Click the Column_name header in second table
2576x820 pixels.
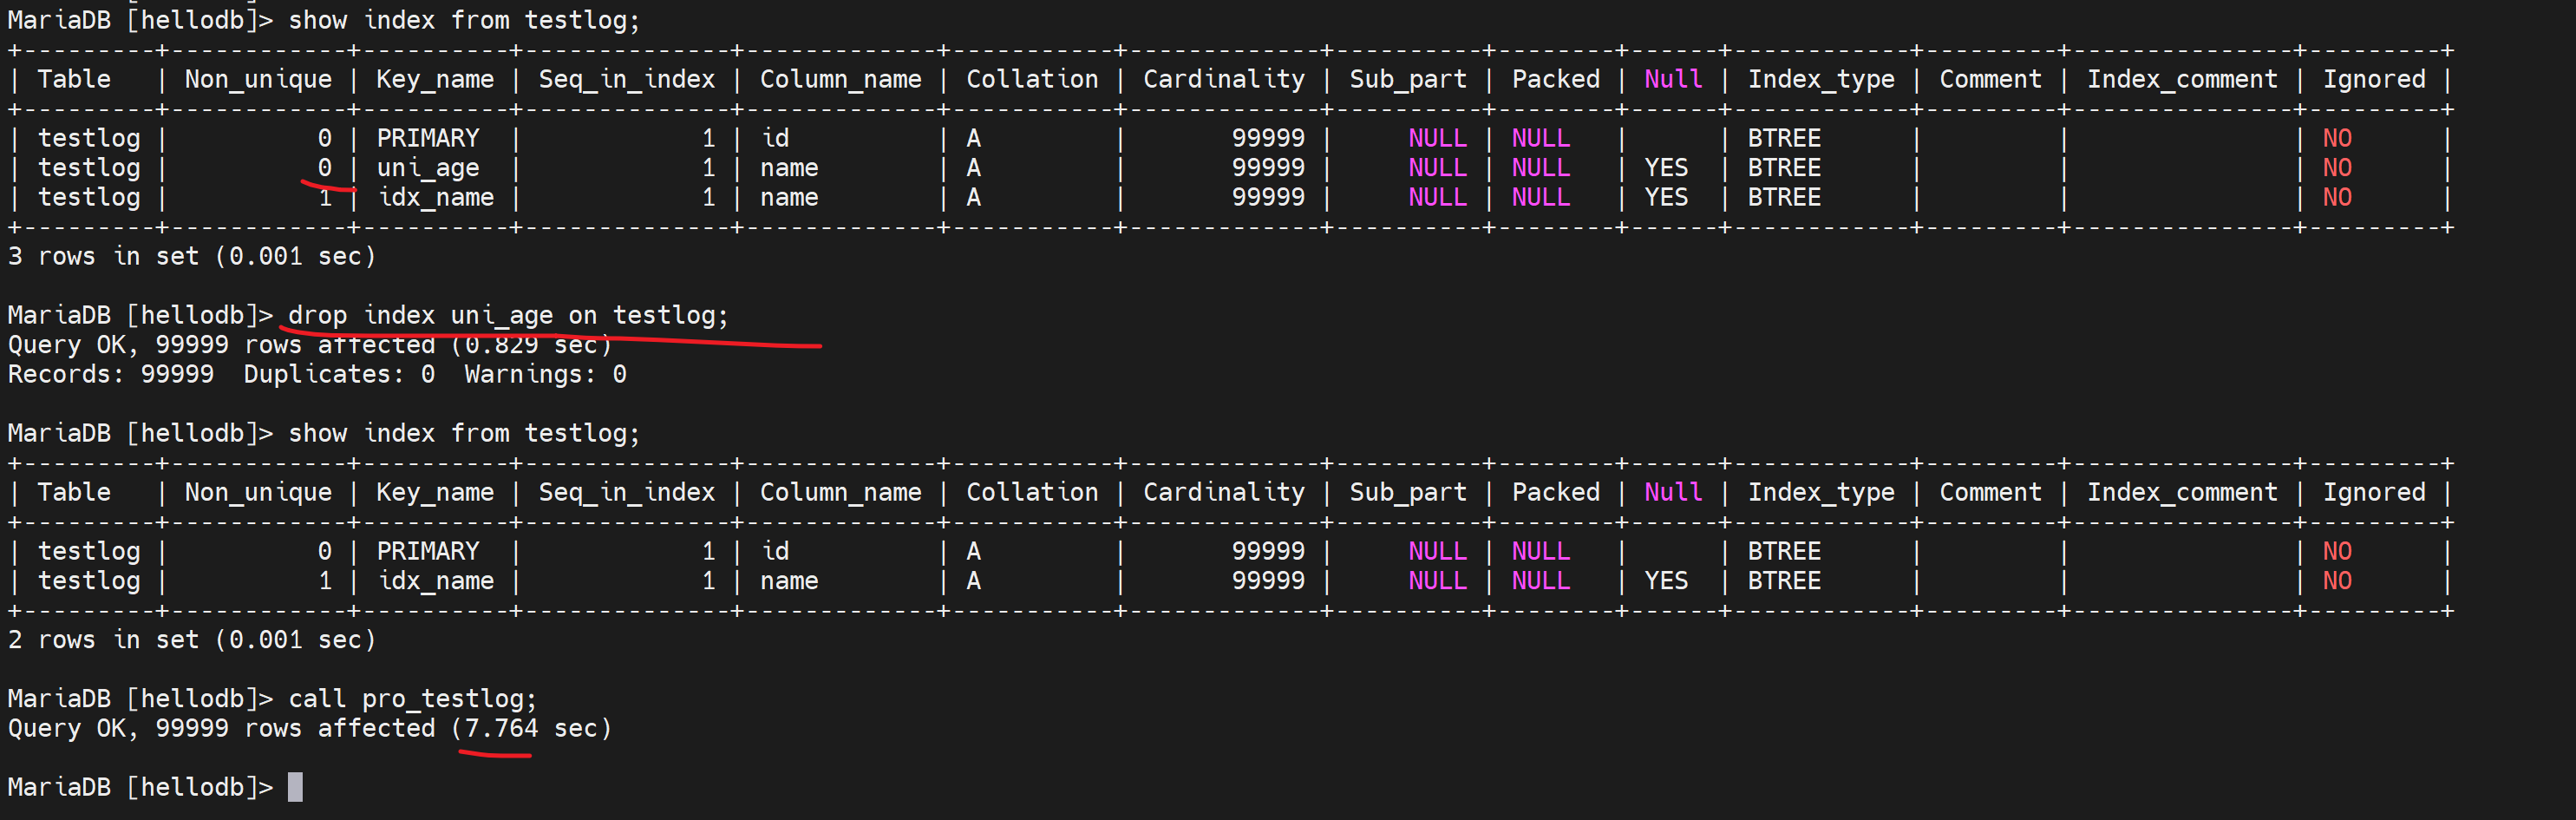coord(840,492)
